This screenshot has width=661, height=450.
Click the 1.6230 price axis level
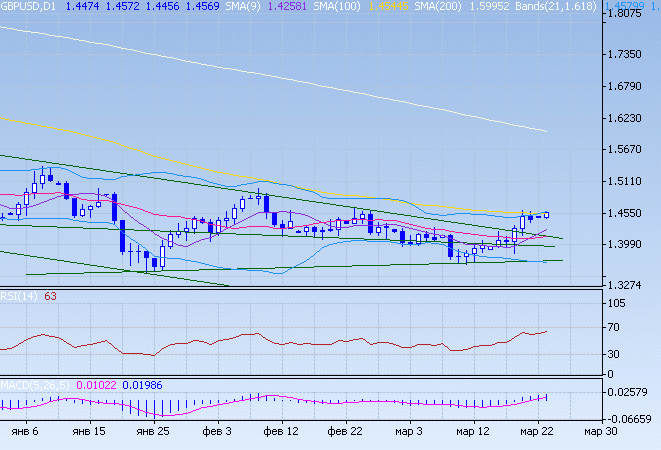[x=630, y=118]
